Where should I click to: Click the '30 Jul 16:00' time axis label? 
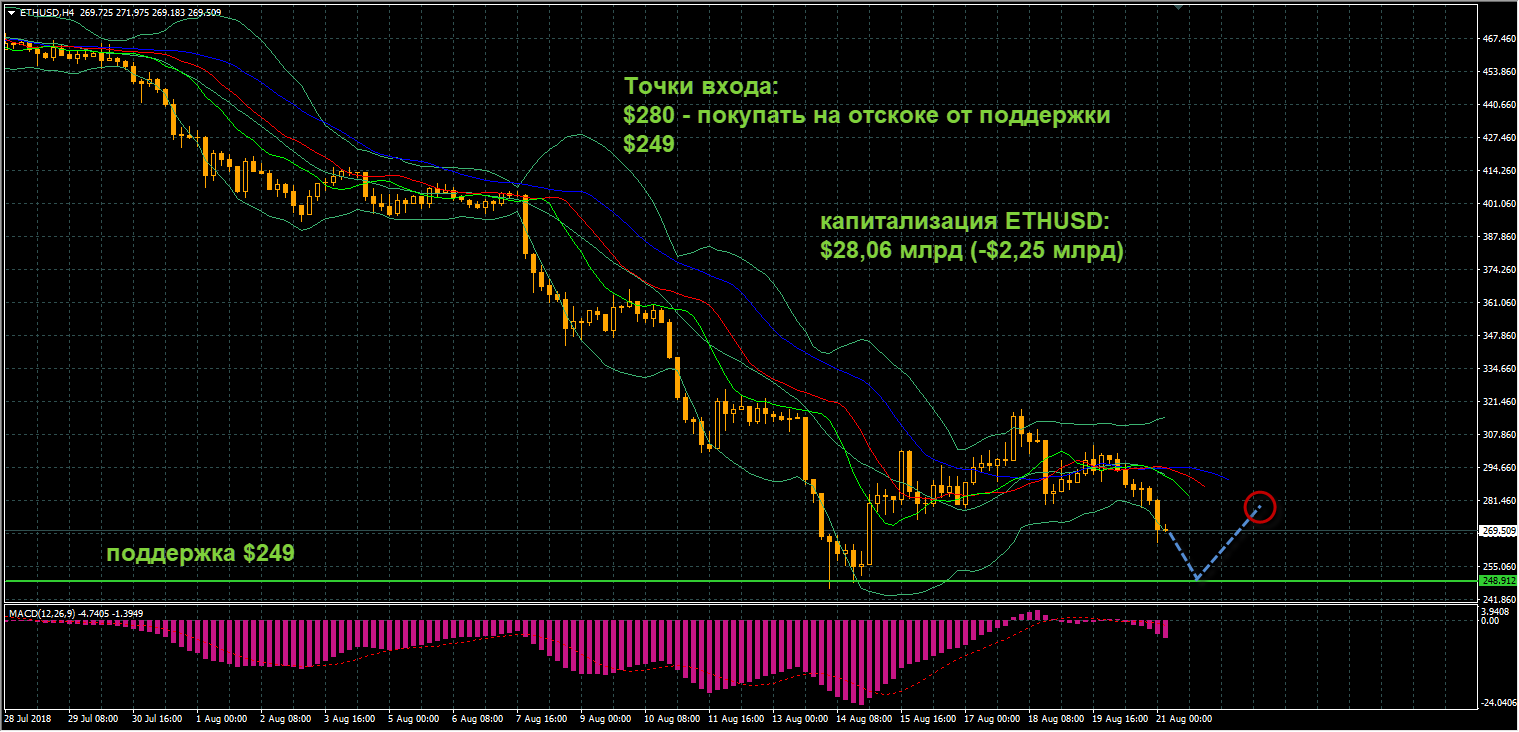[x=157, y=719]
